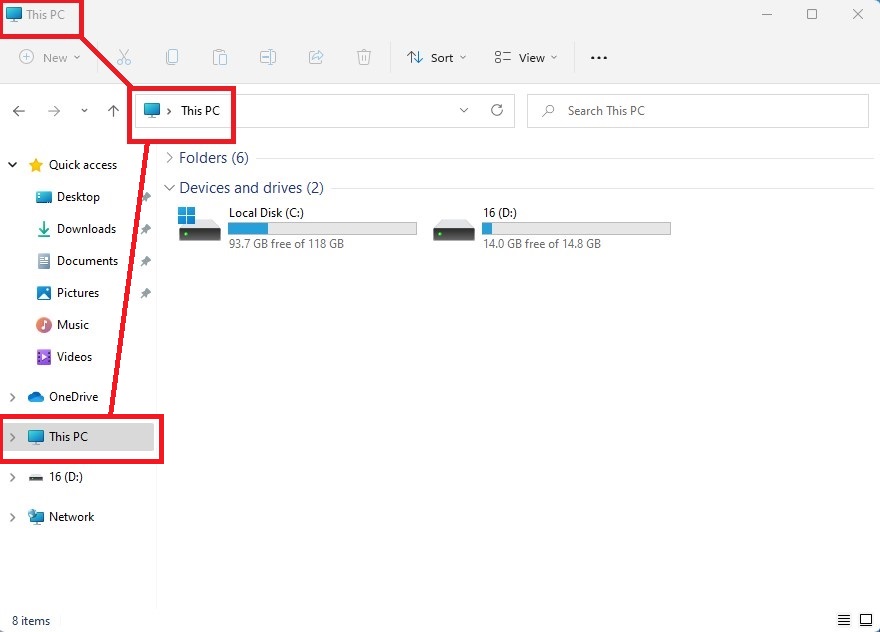Click the Search This PC field
The height and width of the screenshot is (632, 880).
click(698, 111)
